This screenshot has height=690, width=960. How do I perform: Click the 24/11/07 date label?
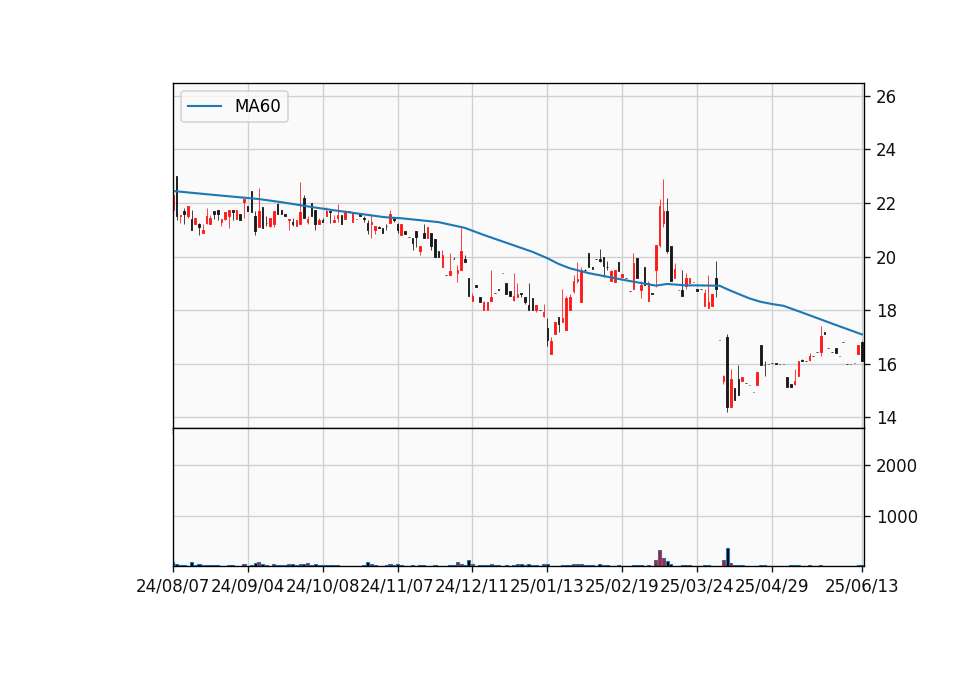coord(397,586)
